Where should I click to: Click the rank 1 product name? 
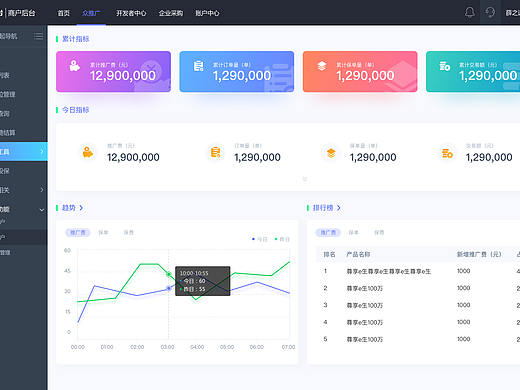[389, 271]
